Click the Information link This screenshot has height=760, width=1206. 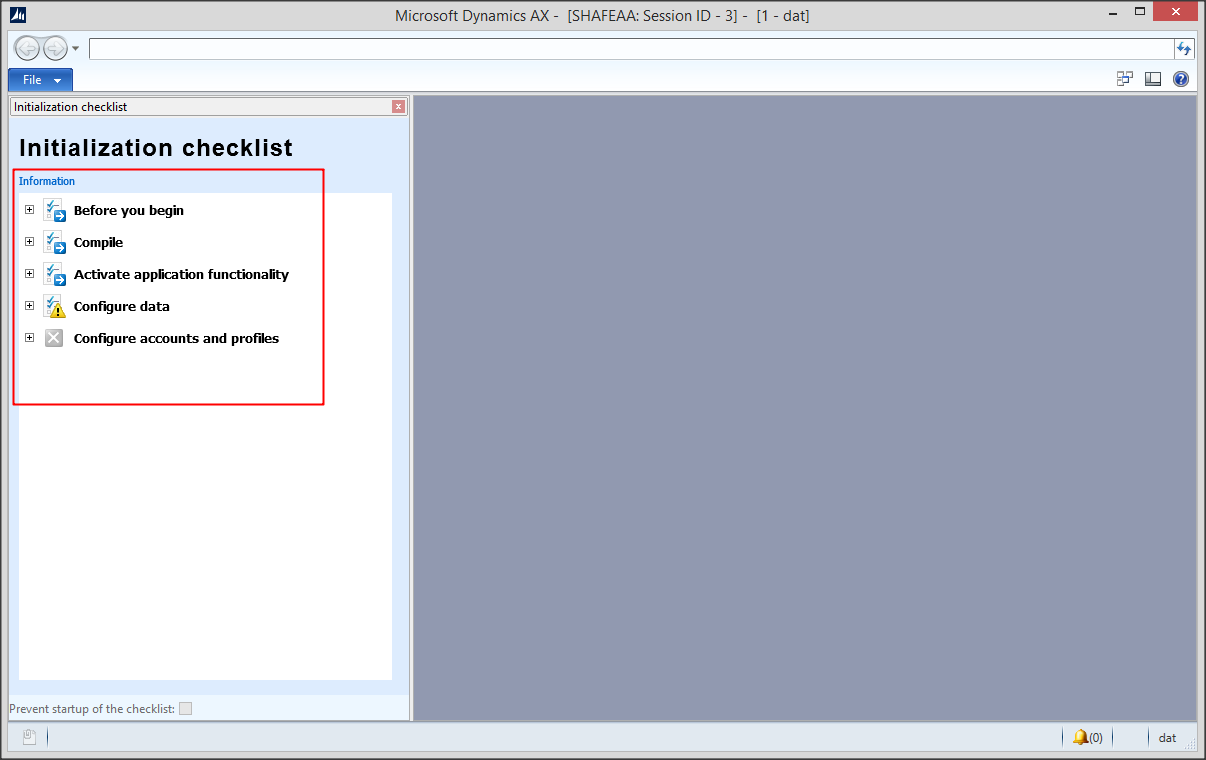47,181
